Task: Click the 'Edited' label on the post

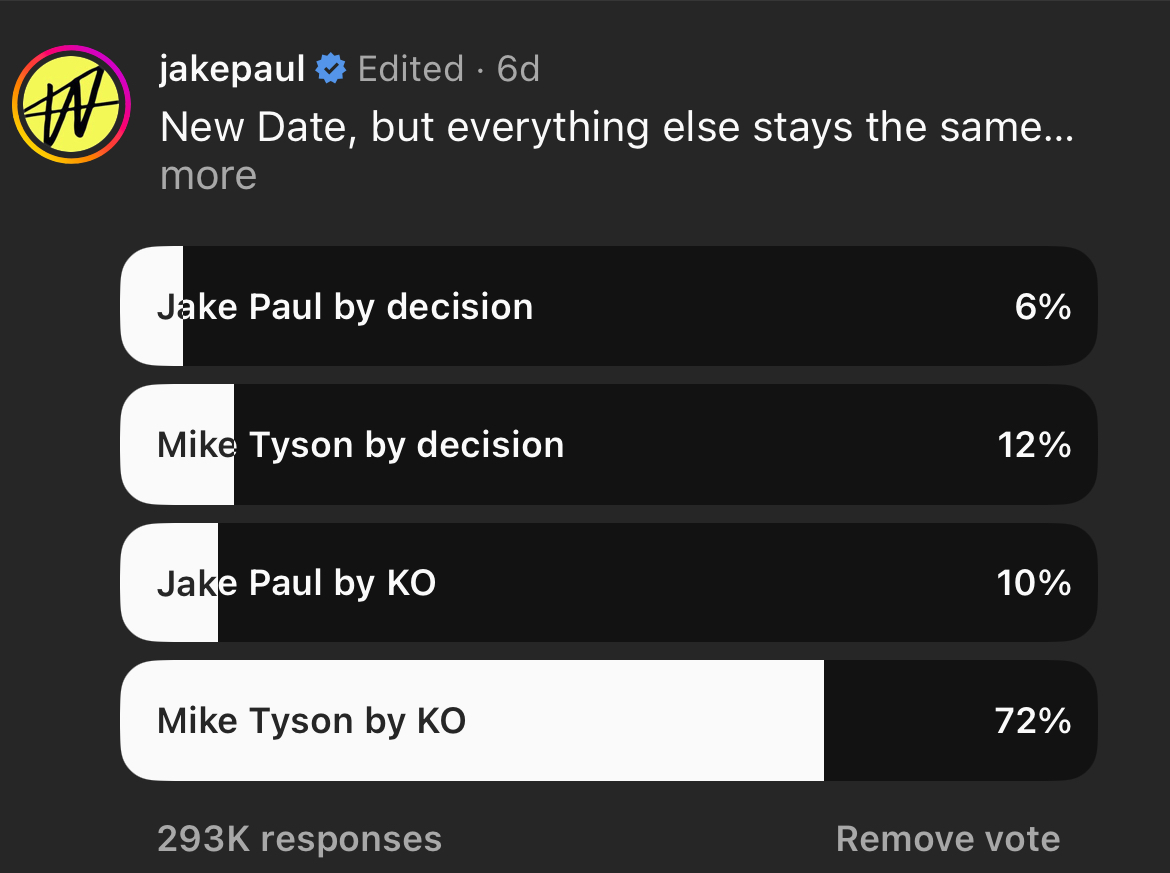Action: coord(410,69)
